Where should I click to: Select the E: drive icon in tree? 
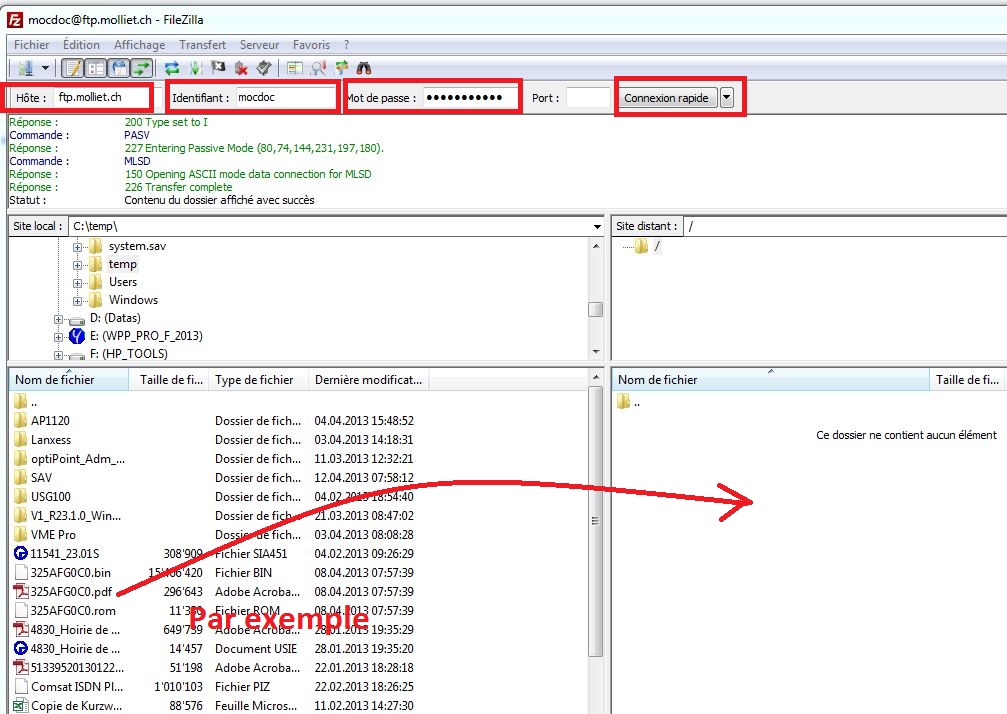point(77,336)
